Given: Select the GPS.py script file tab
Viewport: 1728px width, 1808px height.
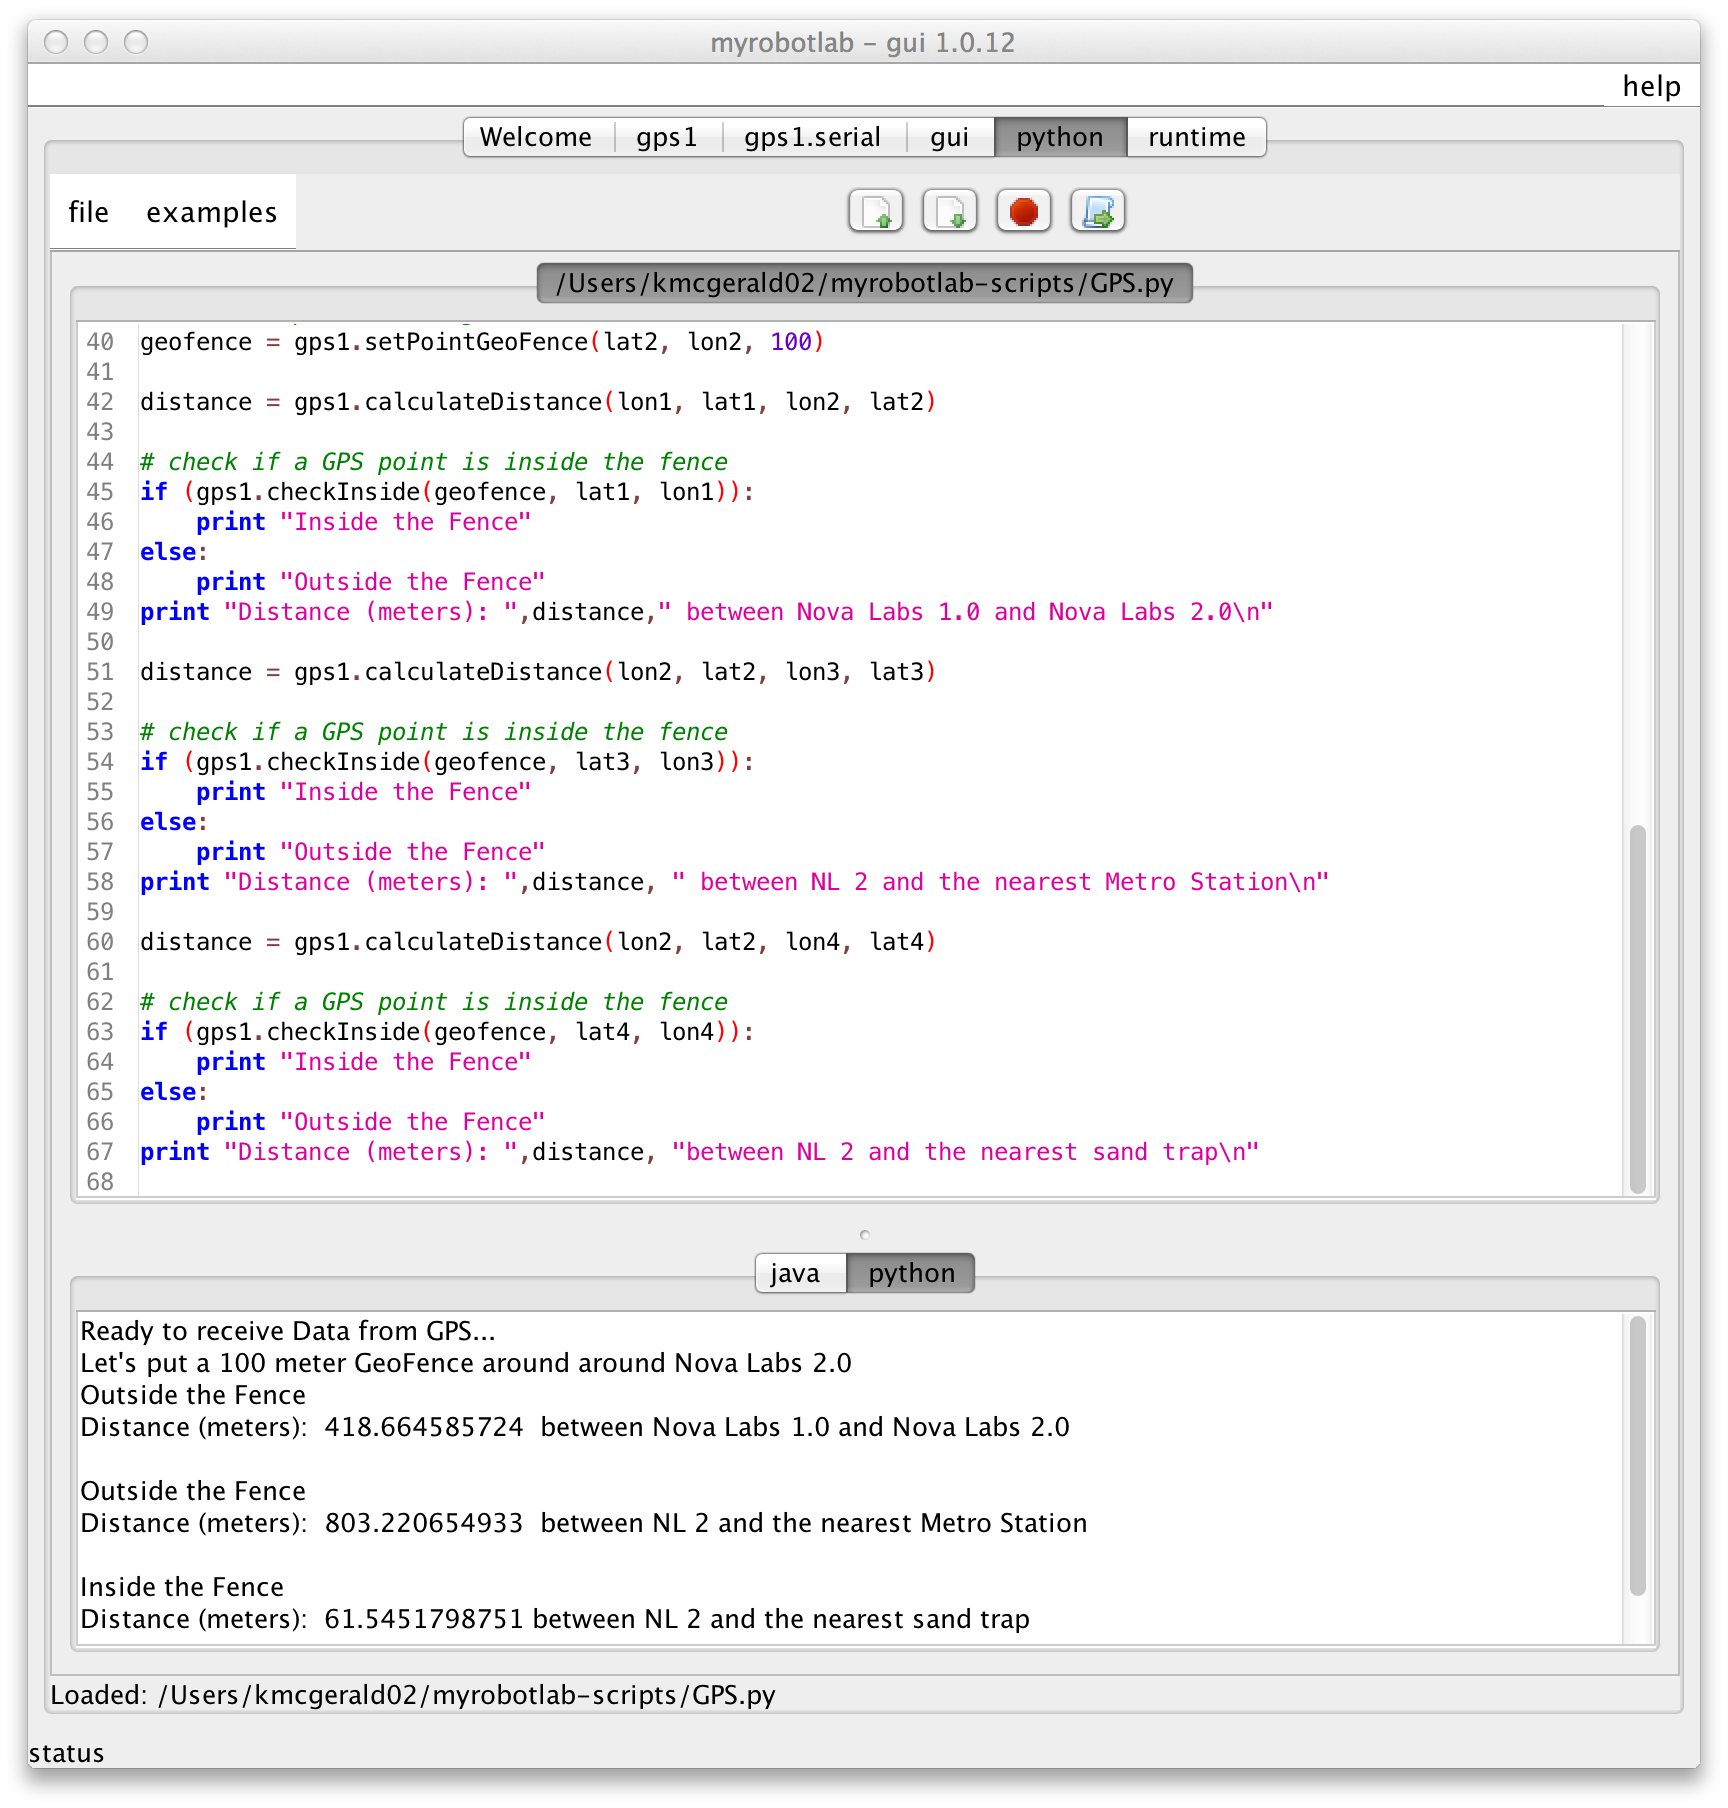Looking at the screenshot, I should pyautogui.click(x=865, y=283).
